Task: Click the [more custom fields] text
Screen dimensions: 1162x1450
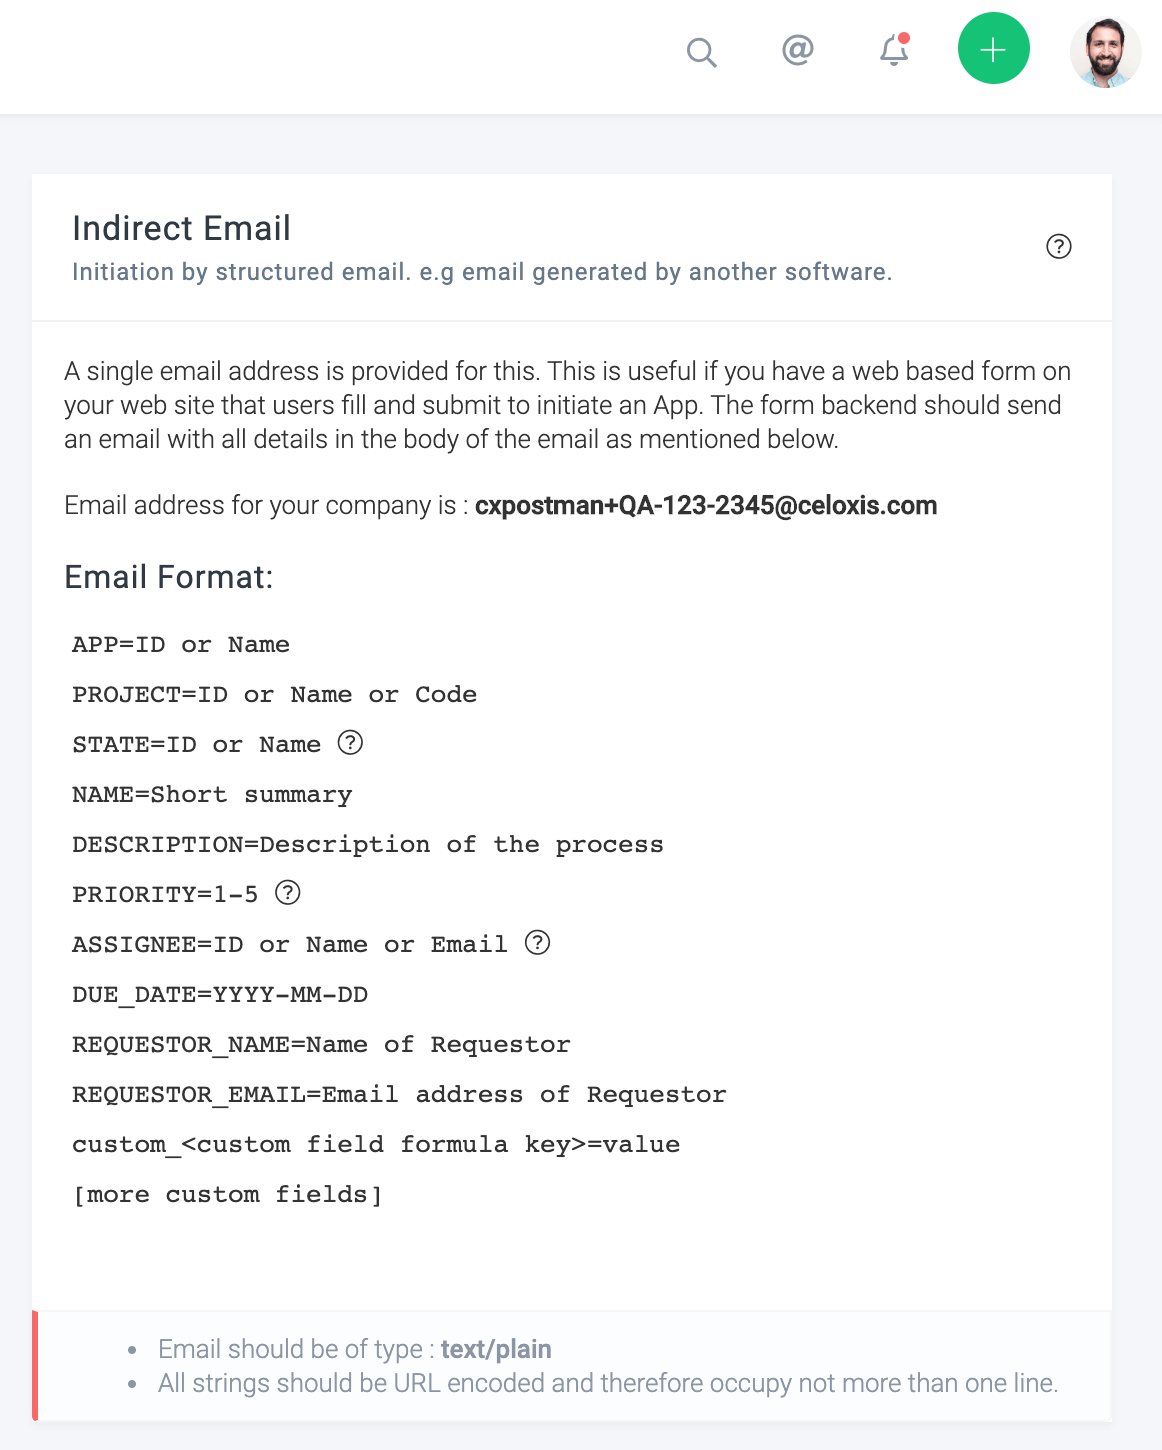Action: pyautogui.click(x=228, y=1195)
